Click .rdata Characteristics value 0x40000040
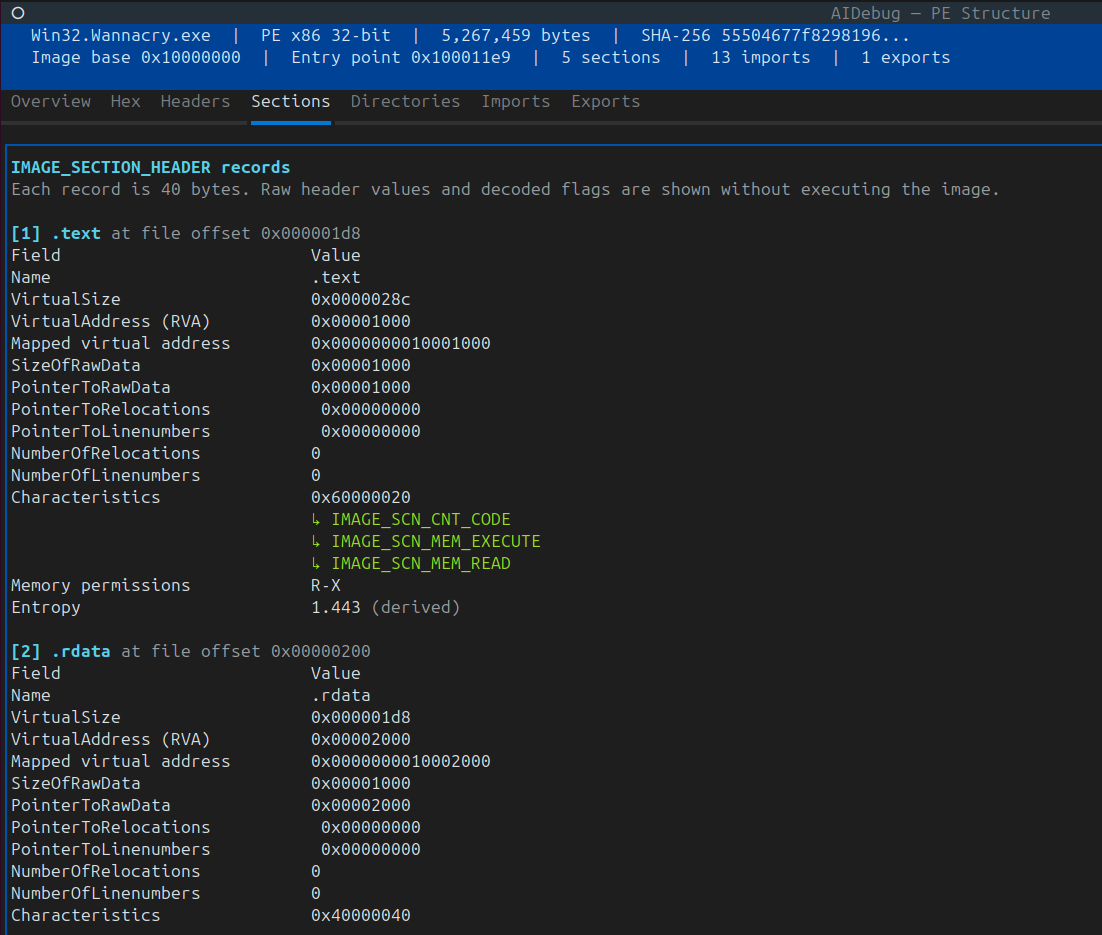 [x=361, y=915]
